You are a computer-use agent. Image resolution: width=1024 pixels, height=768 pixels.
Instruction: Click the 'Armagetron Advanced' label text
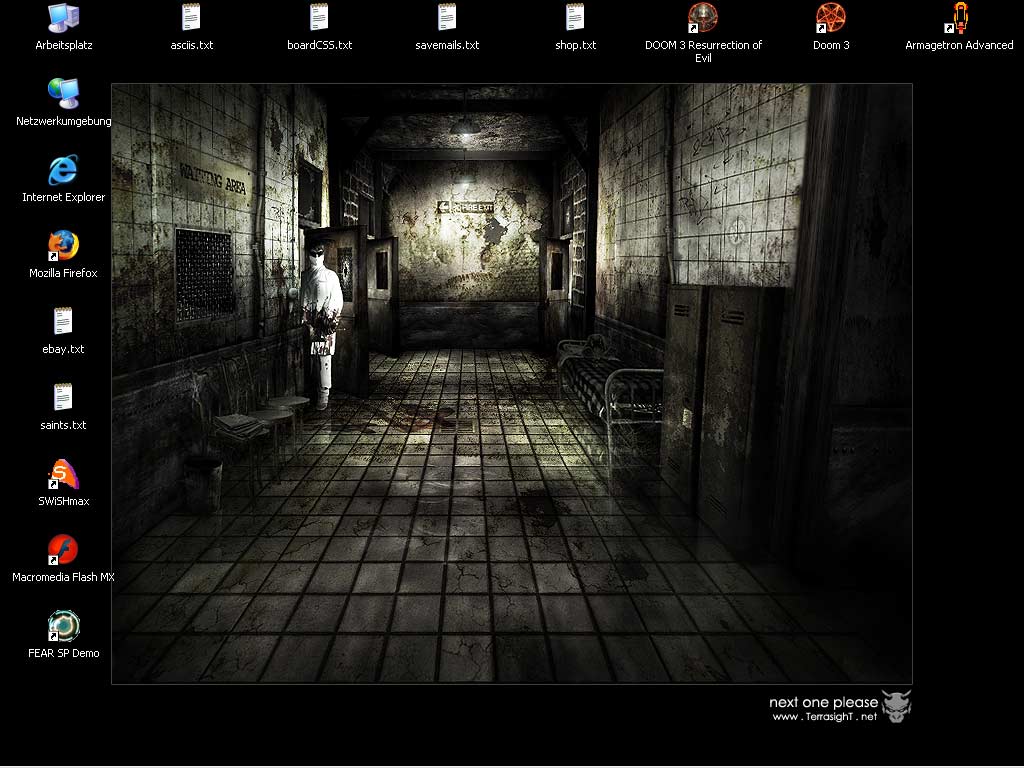959,45
